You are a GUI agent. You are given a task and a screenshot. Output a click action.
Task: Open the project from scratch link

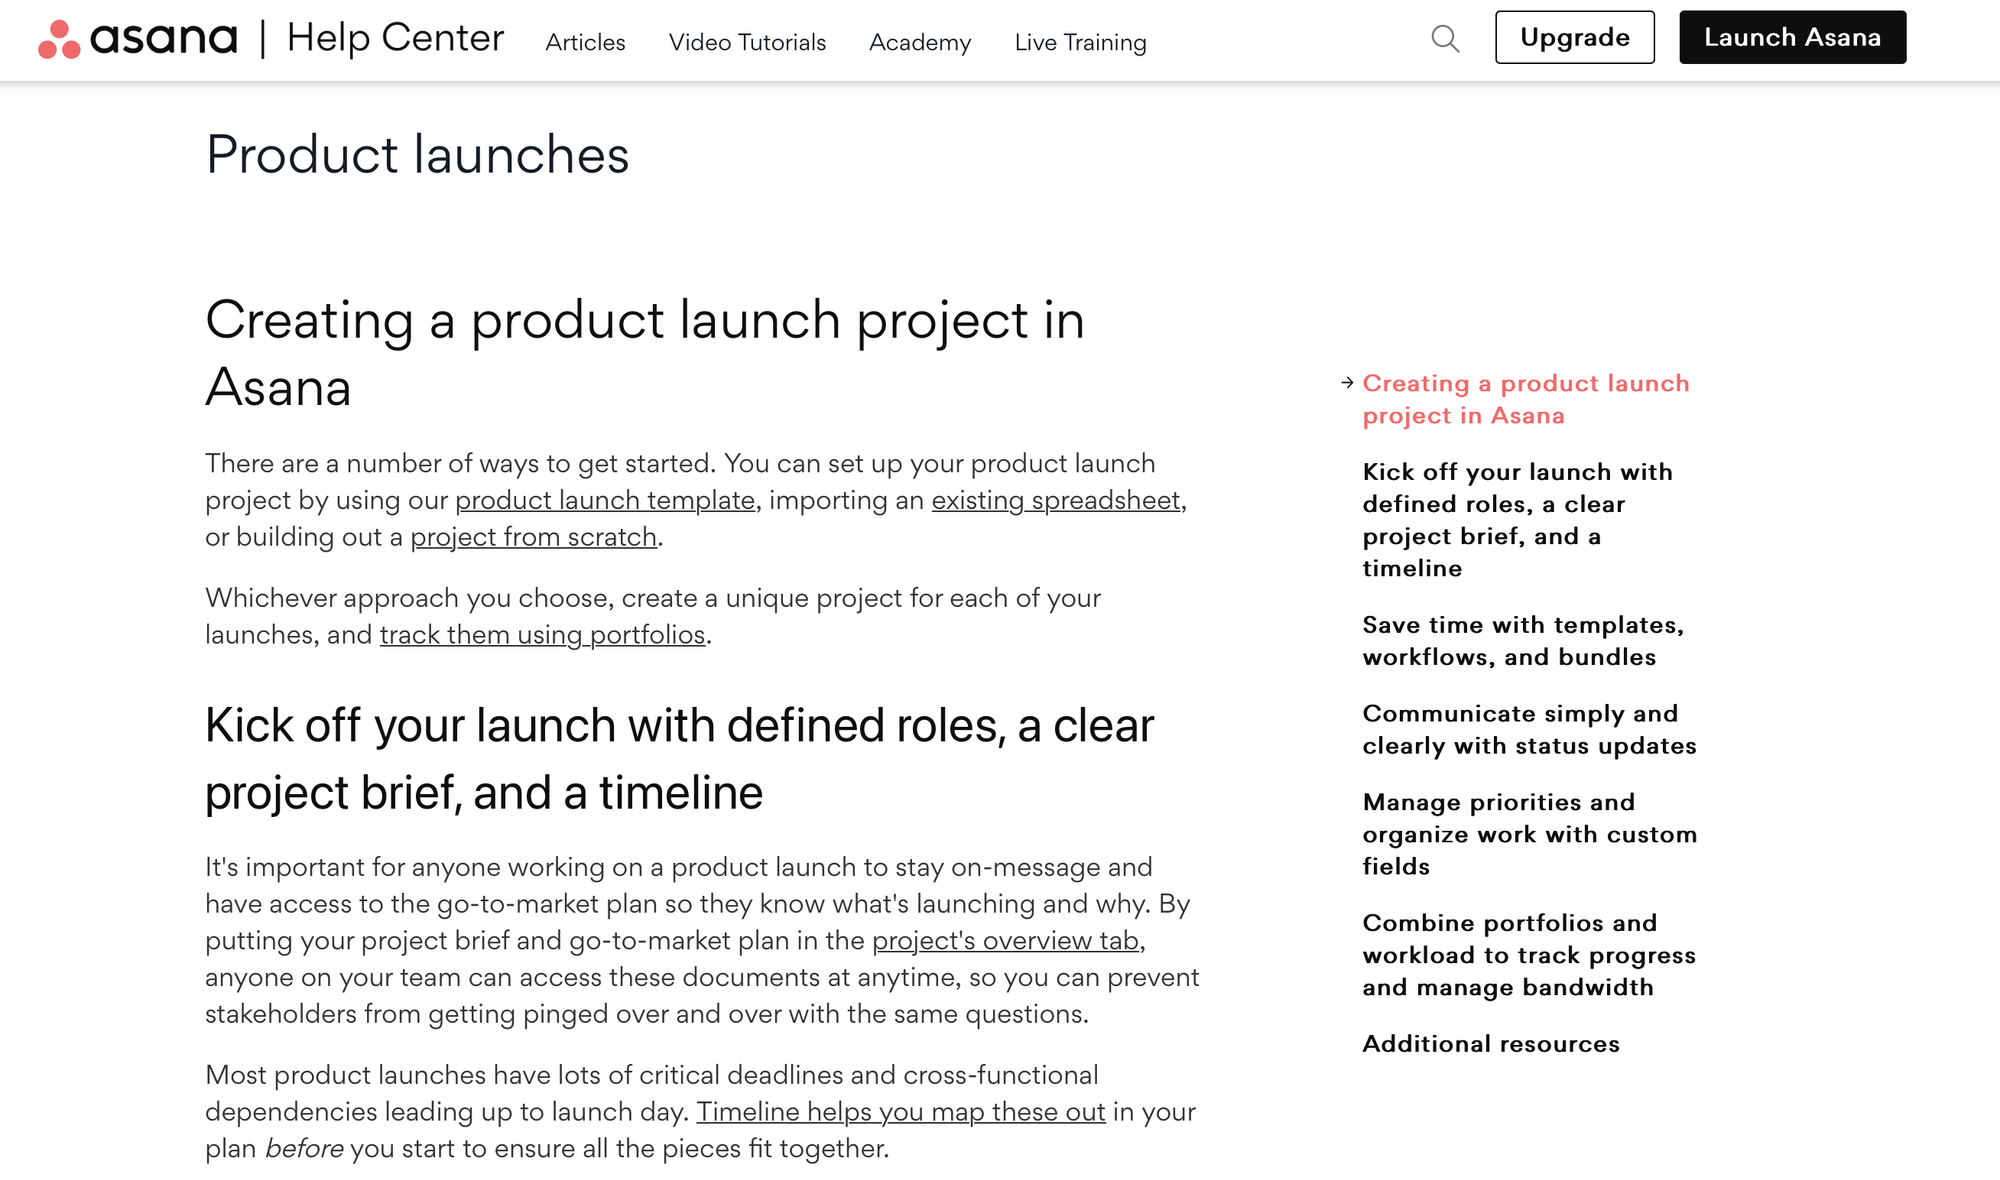534,536
